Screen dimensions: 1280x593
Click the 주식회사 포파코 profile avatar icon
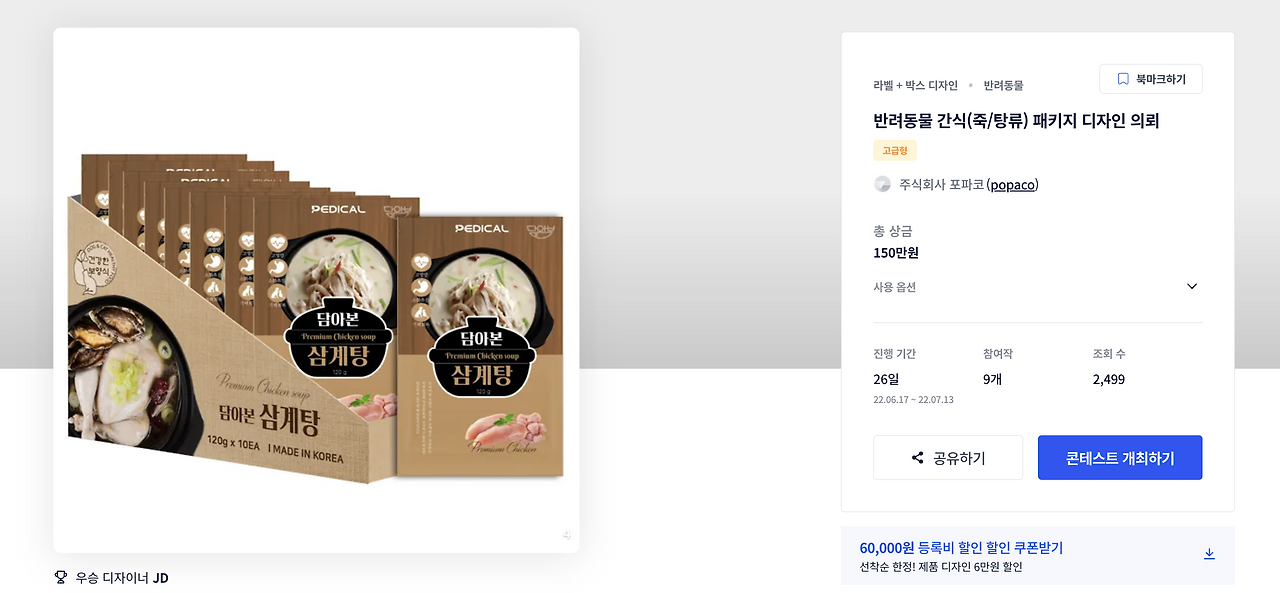tap(882, 184)
